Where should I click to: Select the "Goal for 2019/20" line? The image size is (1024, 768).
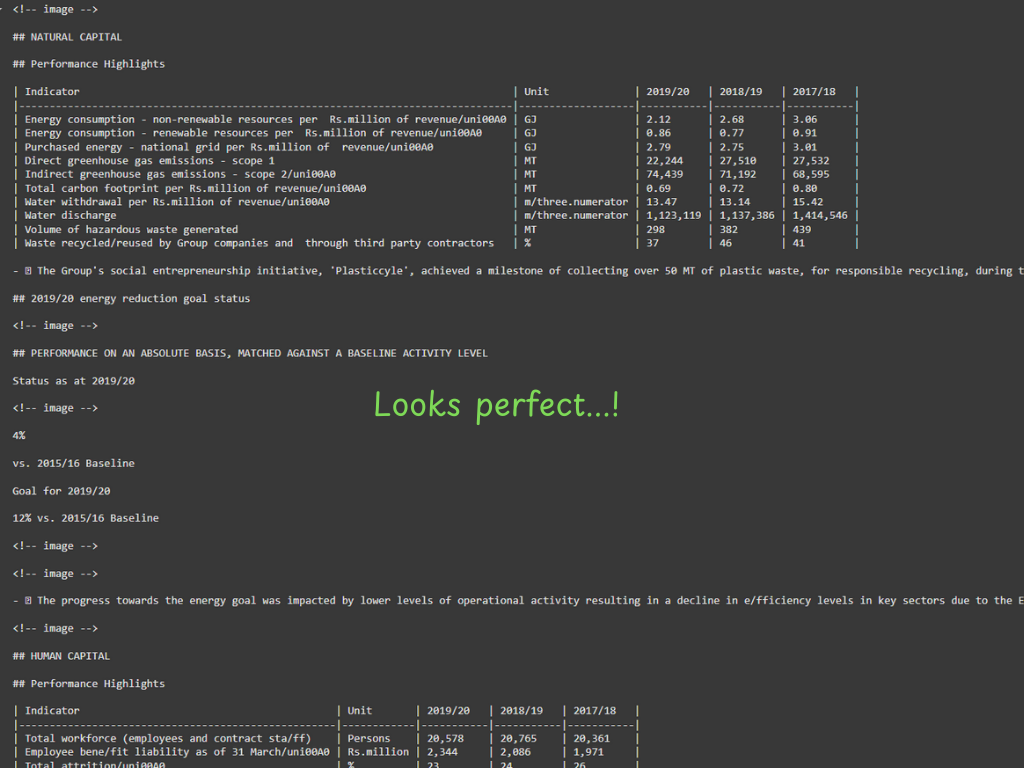click(x=61, y=491)
